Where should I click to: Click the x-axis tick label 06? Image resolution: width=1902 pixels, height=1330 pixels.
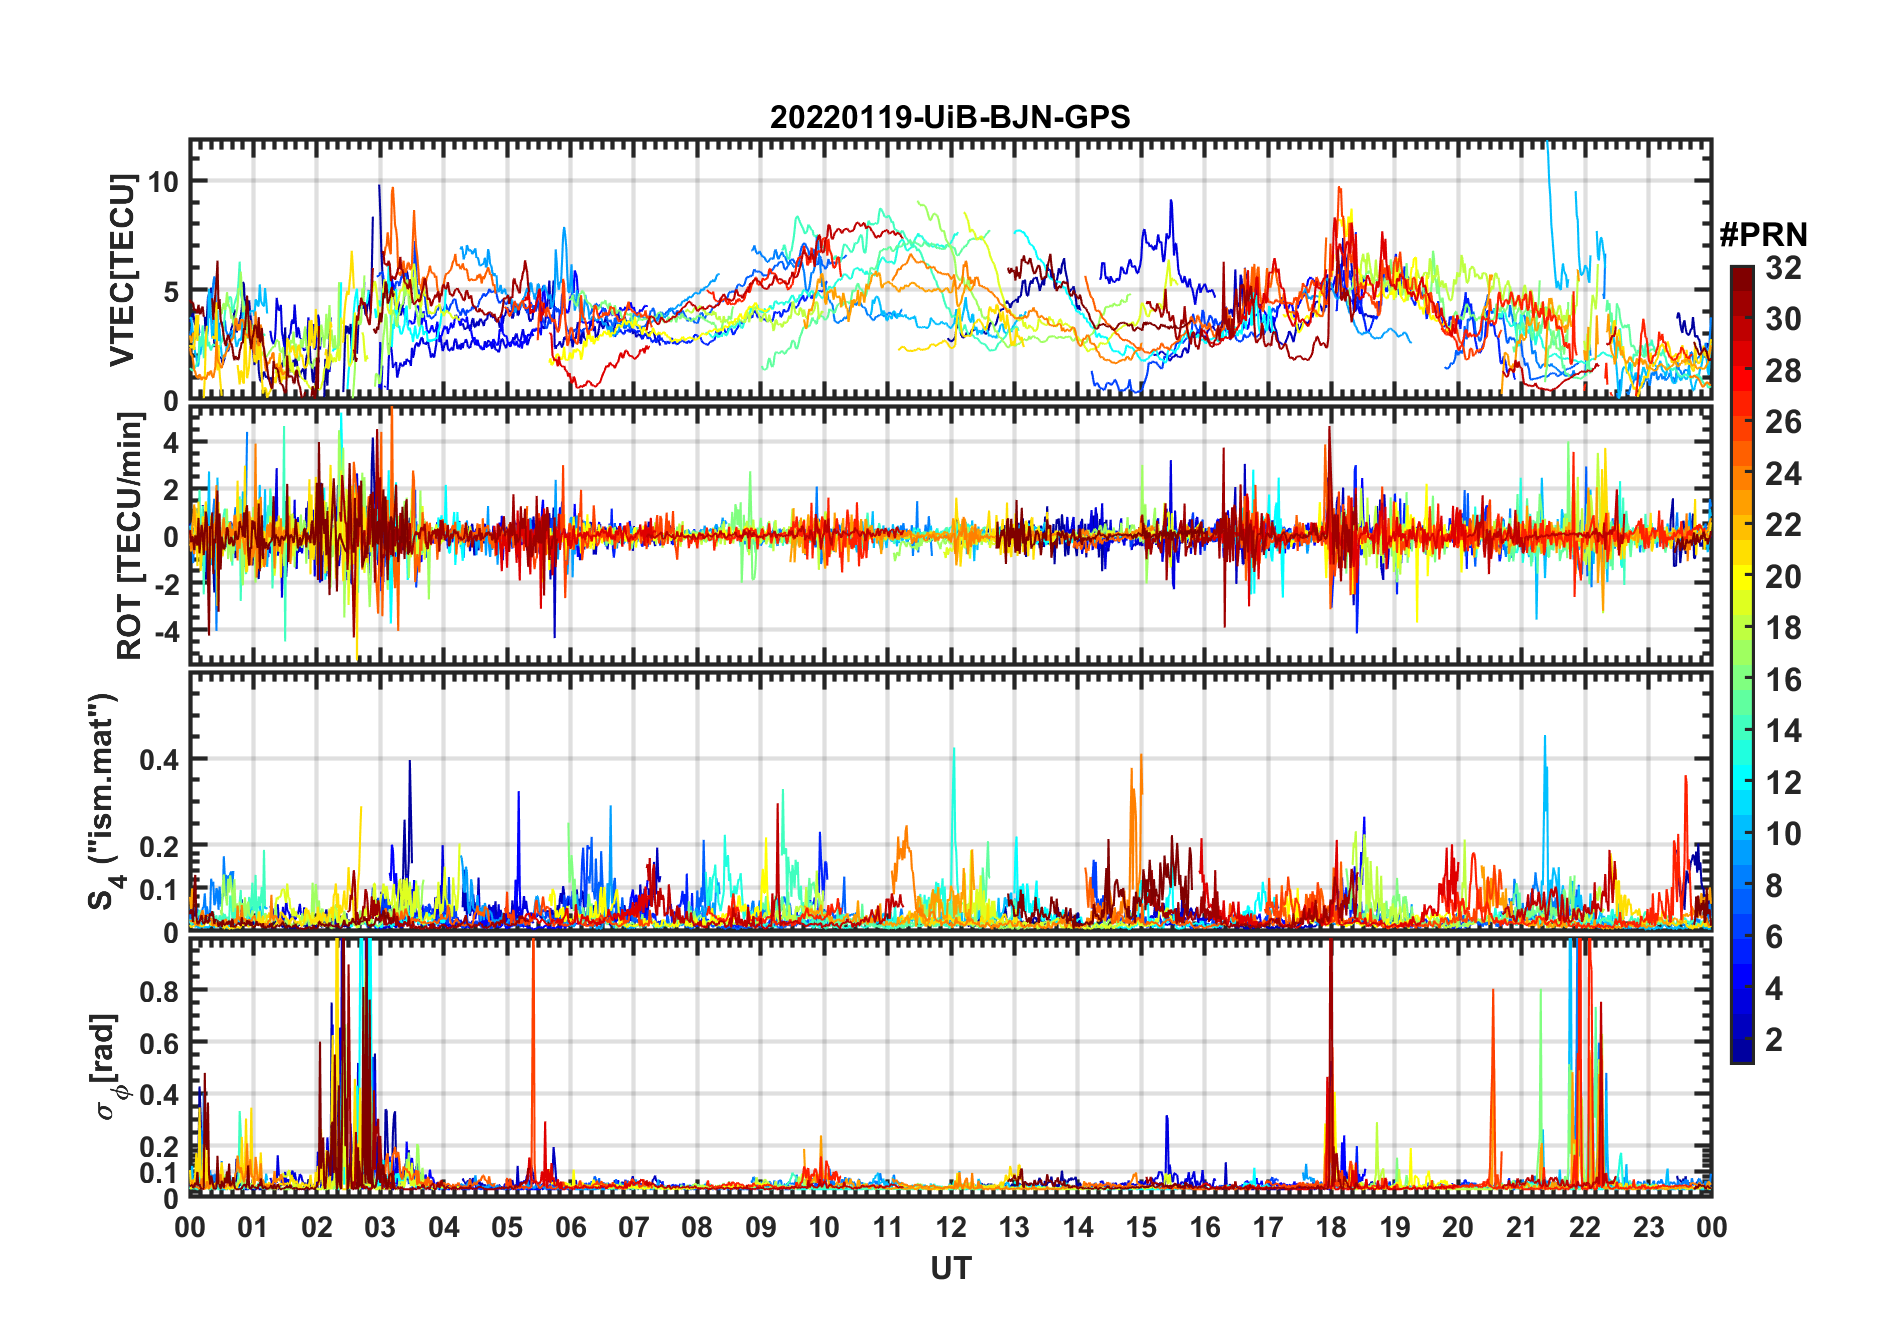pos(570,1227)
